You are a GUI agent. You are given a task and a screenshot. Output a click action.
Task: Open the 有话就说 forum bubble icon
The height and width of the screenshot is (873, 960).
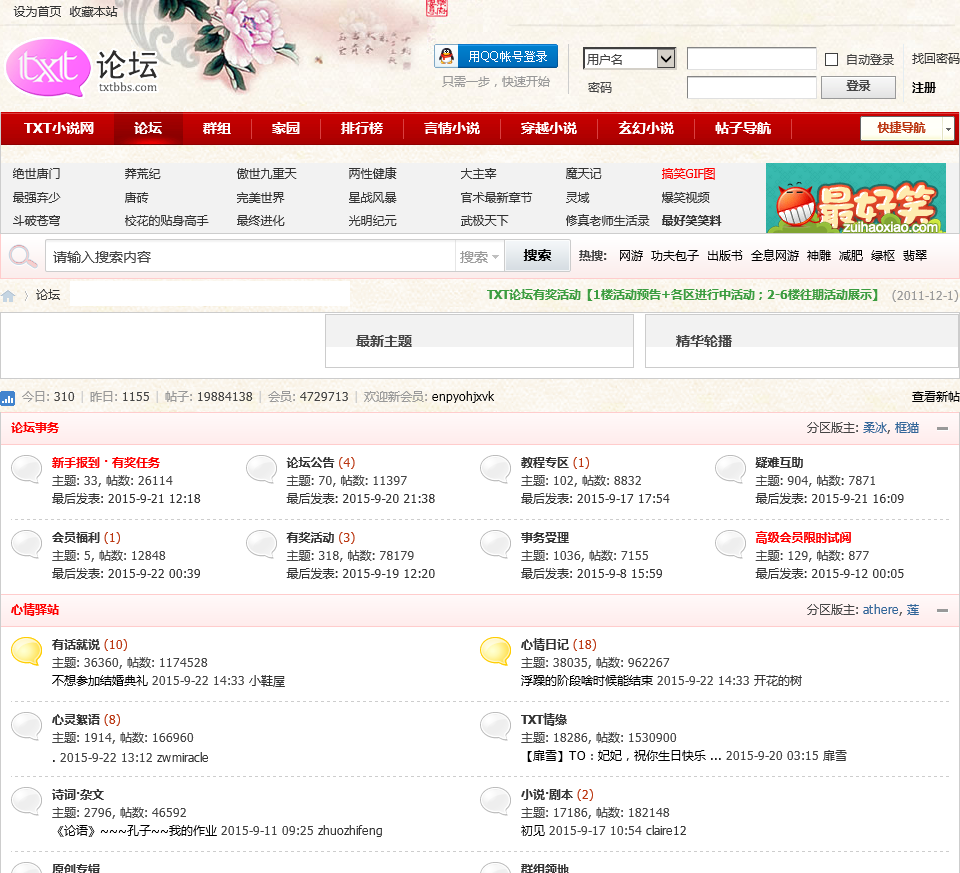27,651
